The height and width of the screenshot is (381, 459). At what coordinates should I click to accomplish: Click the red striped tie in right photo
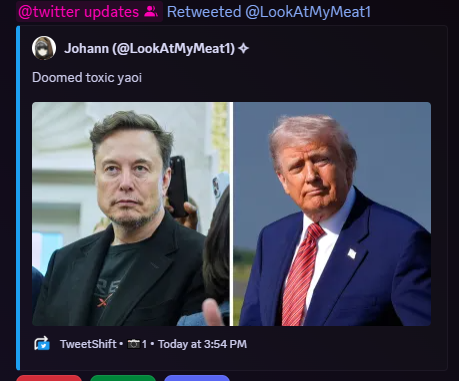[300, 274]
